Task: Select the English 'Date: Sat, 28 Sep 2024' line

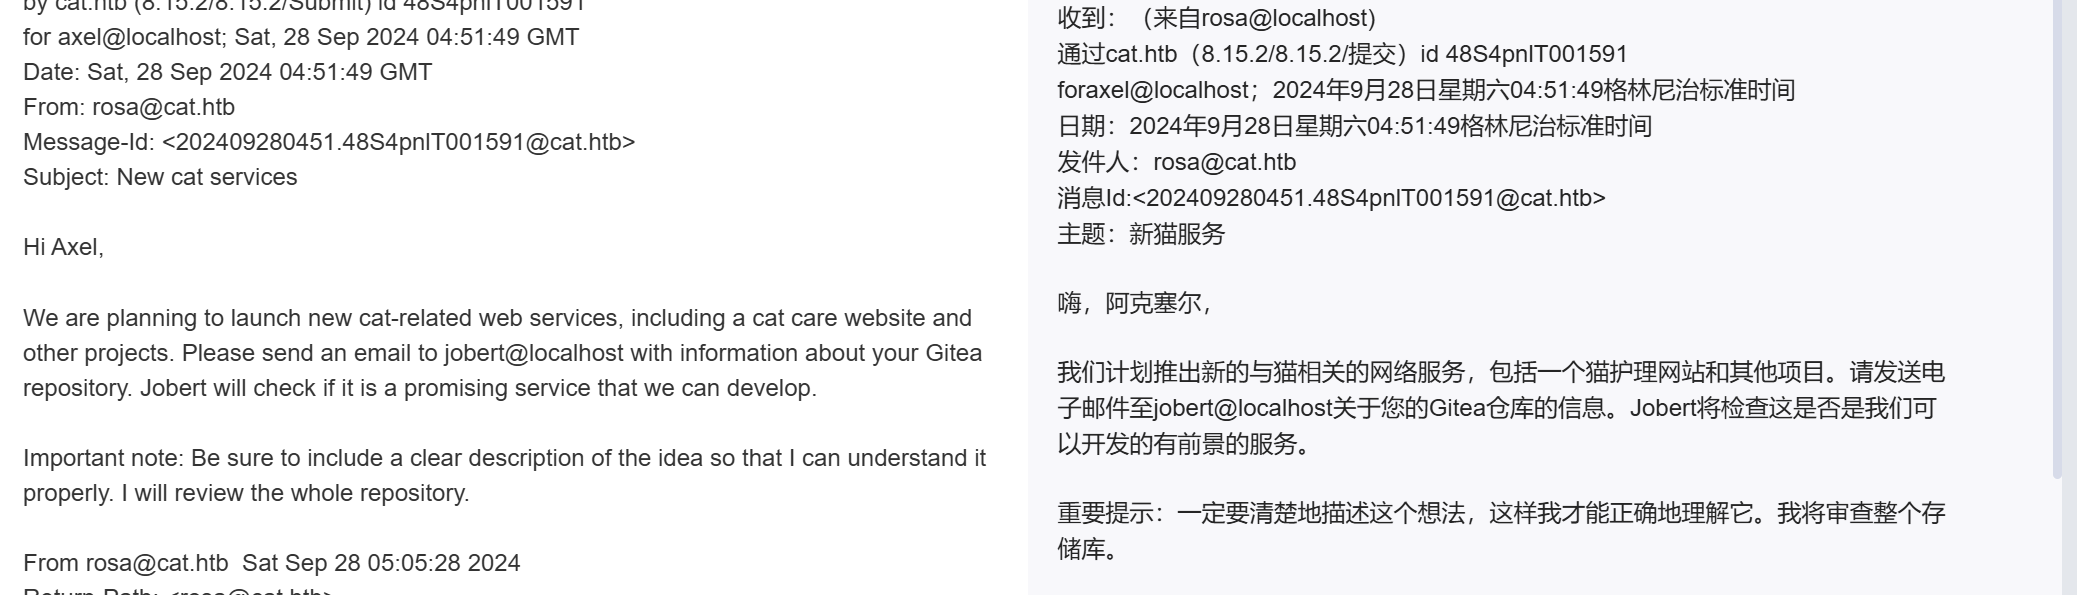Action: [228, 72]
